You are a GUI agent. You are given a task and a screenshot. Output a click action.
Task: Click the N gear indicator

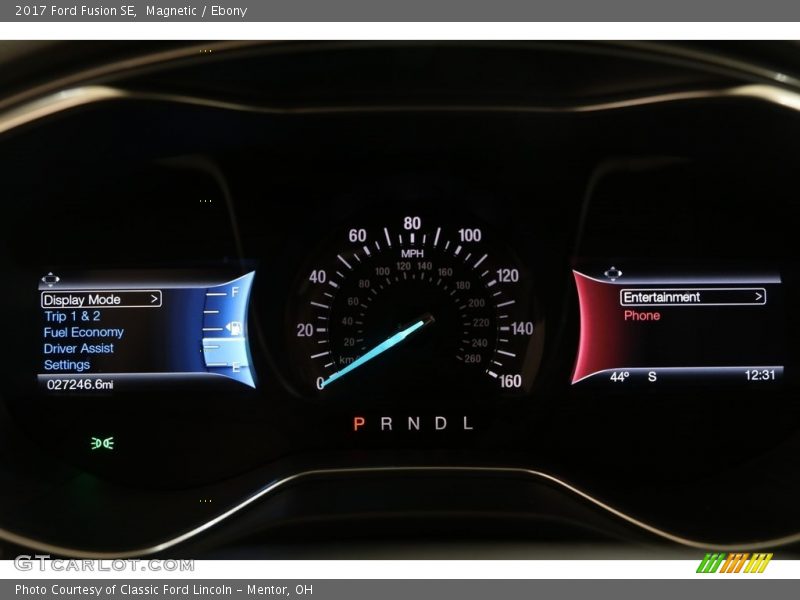(x=414, y=423)
